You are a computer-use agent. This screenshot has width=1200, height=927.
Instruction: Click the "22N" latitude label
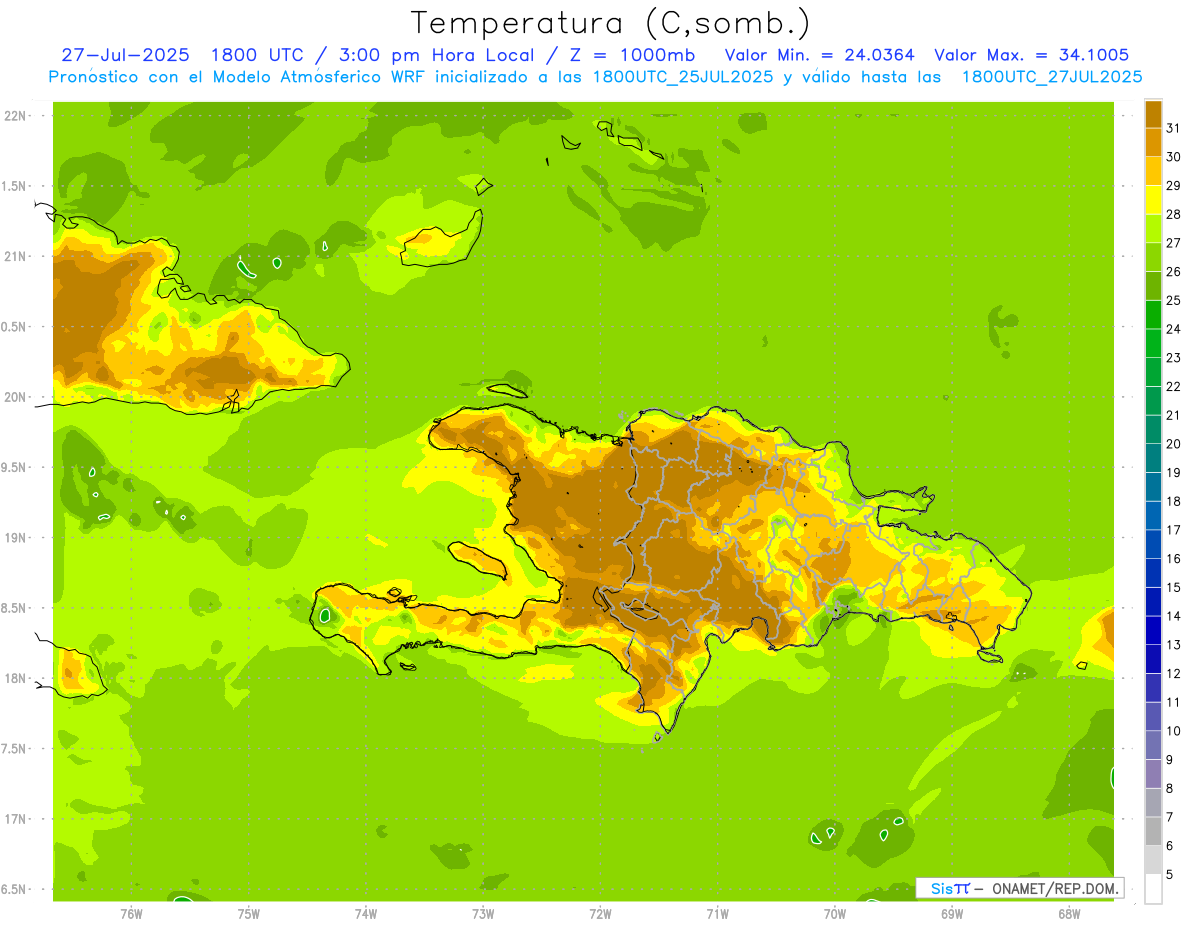[16, 116]
